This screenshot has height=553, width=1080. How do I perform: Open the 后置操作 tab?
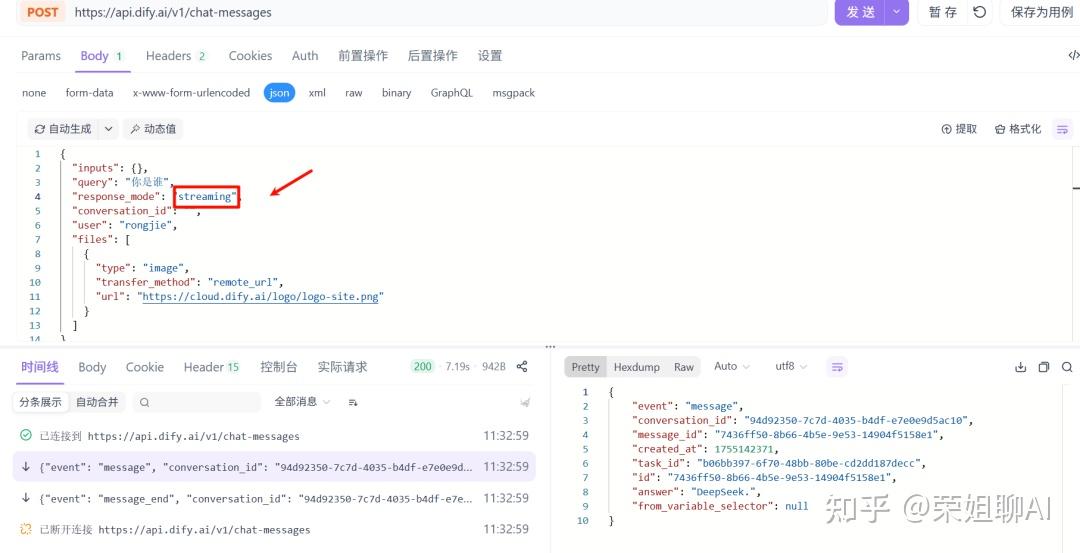pyautogui.click(x=433, y=56)
